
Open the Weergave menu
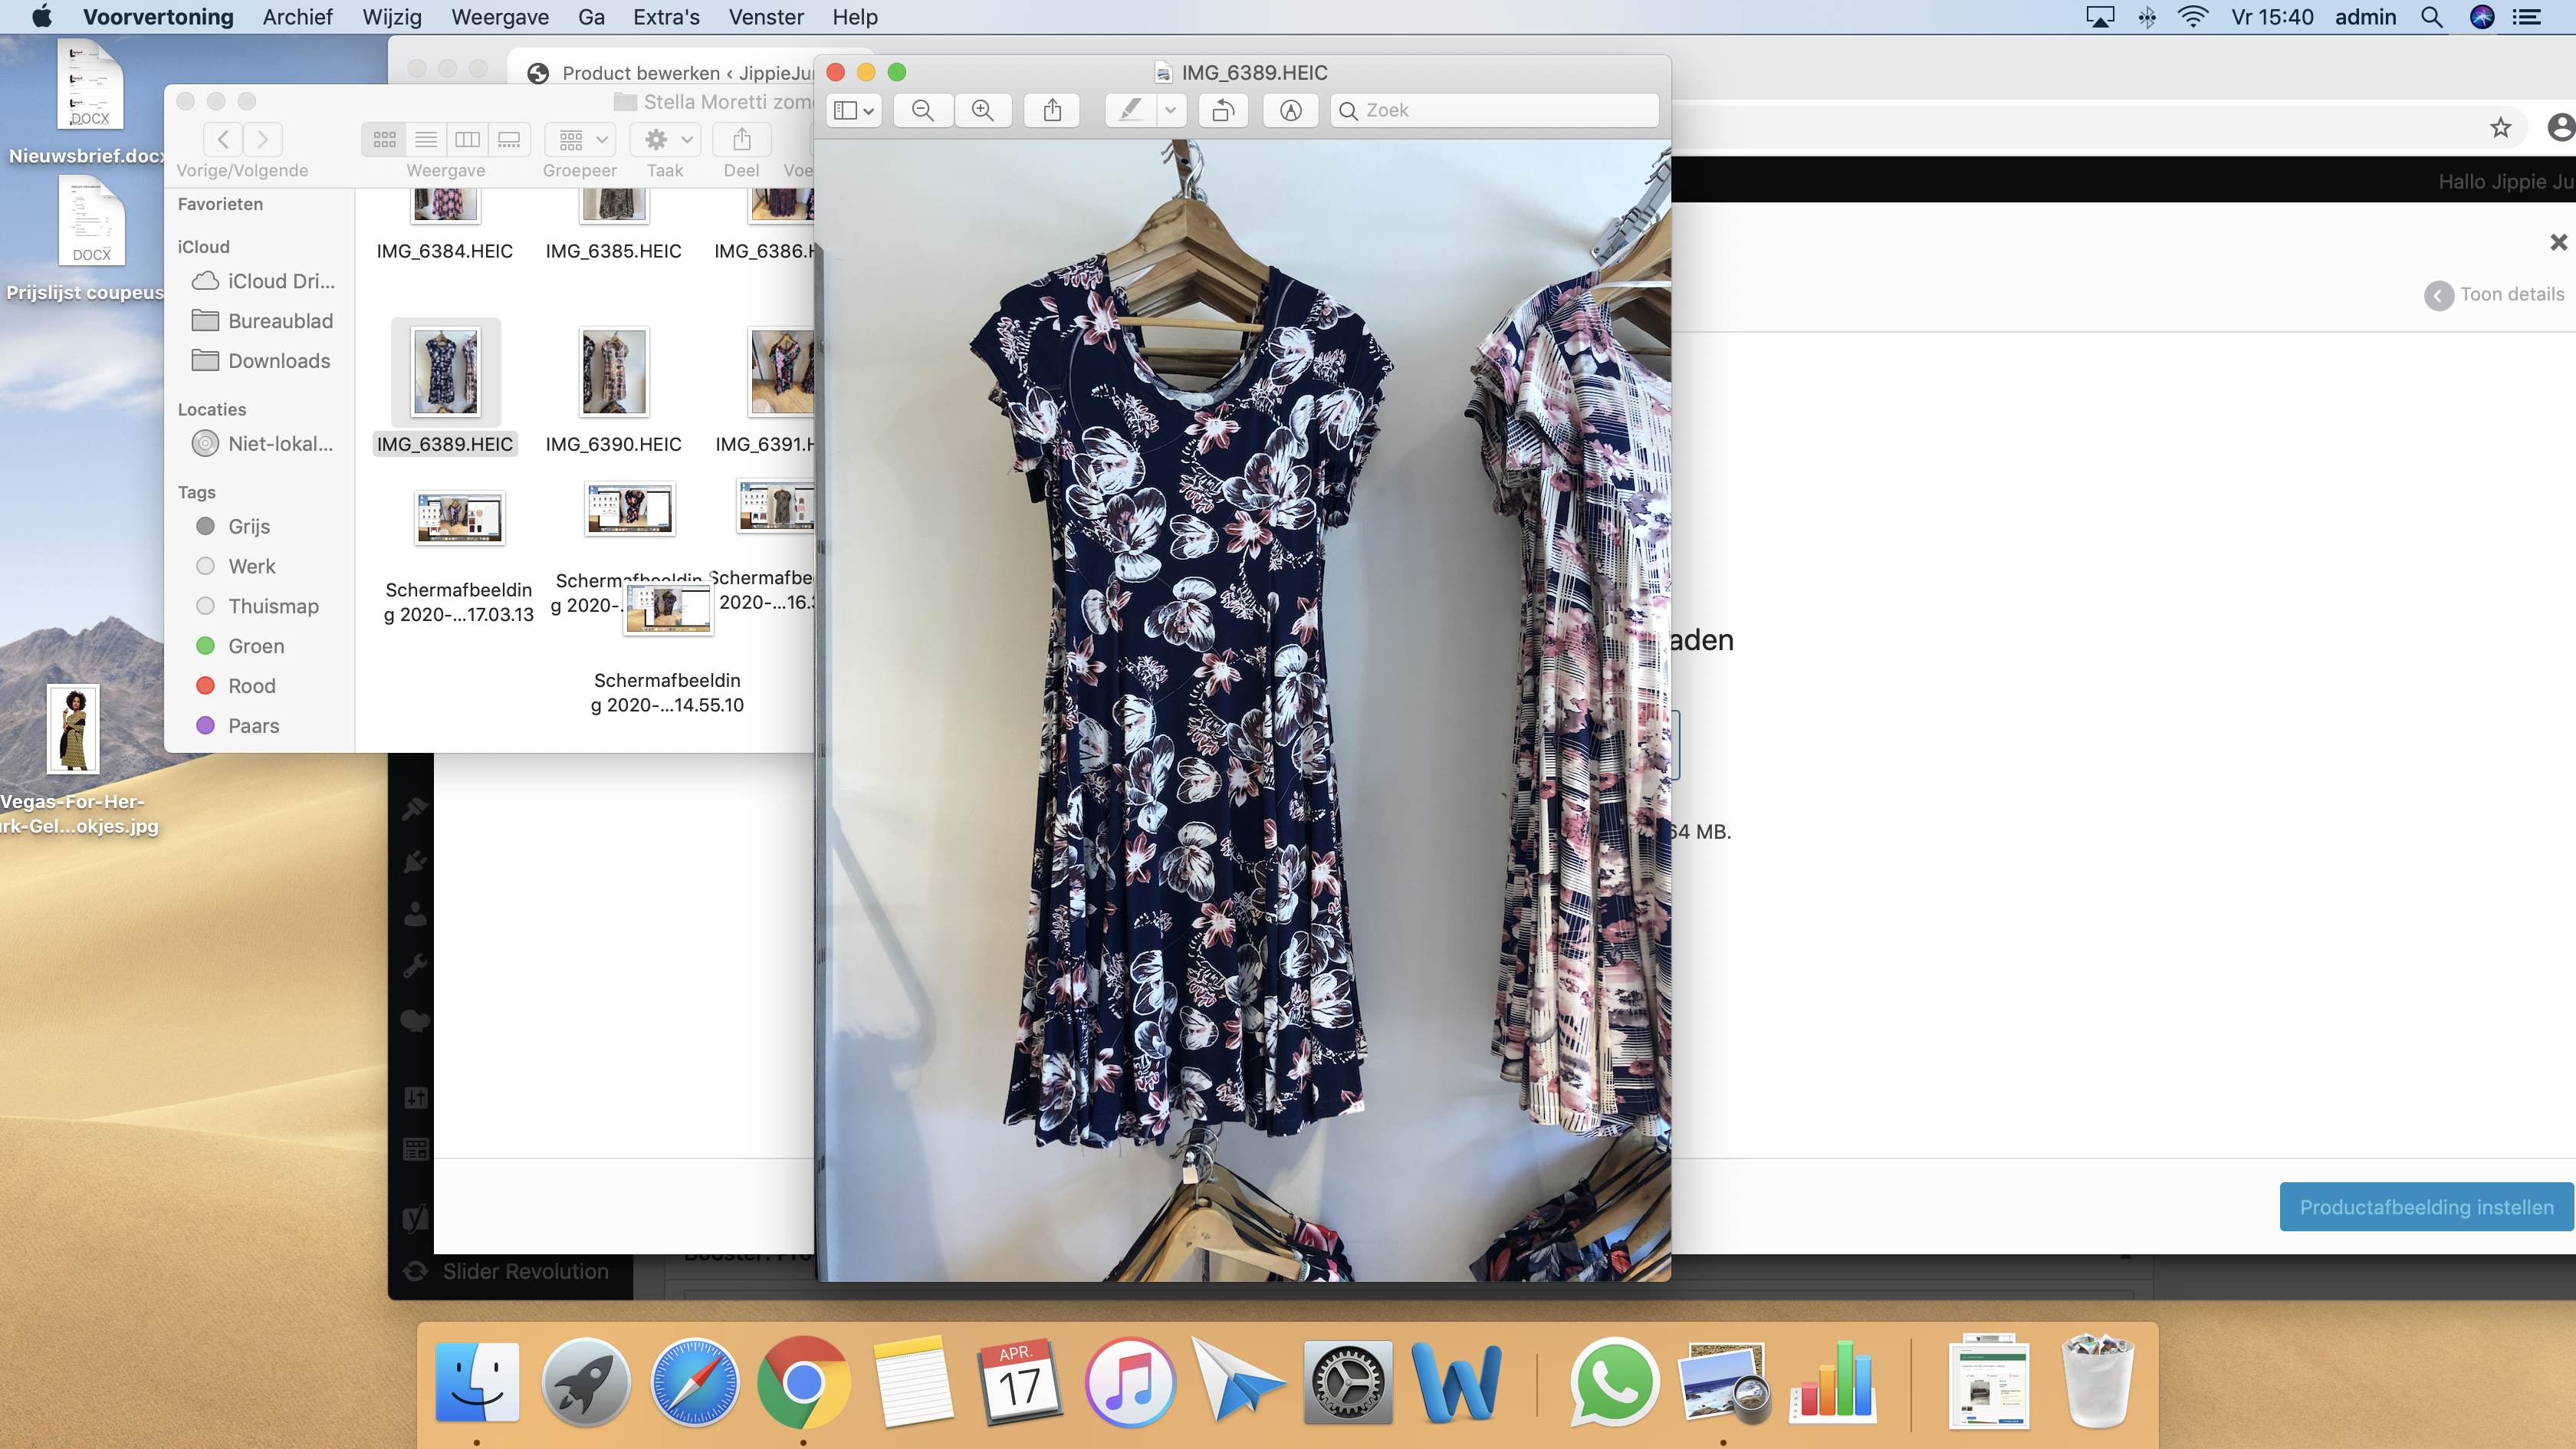pos(499,17)
